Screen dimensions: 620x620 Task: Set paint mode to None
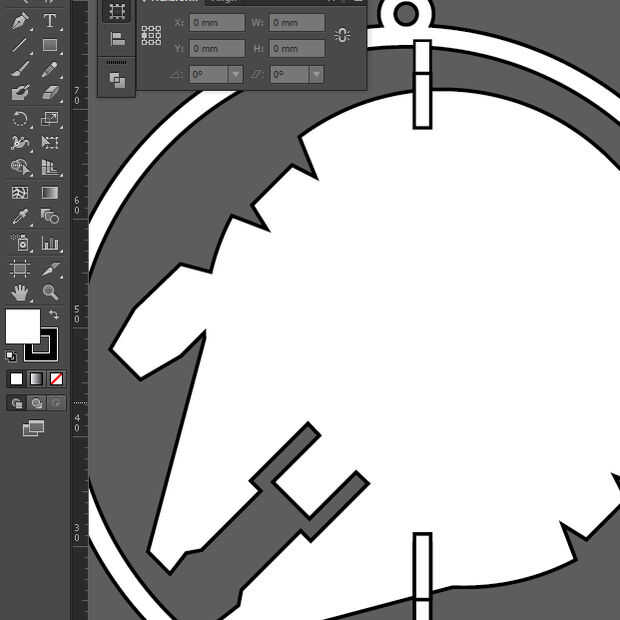(x=56, y=379)
